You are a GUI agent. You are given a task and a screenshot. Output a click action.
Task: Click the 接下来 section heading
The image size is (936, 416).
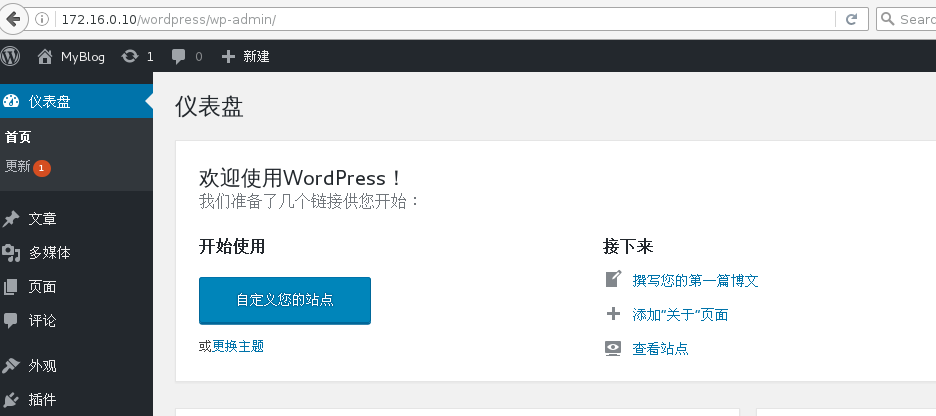pos(628,246)
